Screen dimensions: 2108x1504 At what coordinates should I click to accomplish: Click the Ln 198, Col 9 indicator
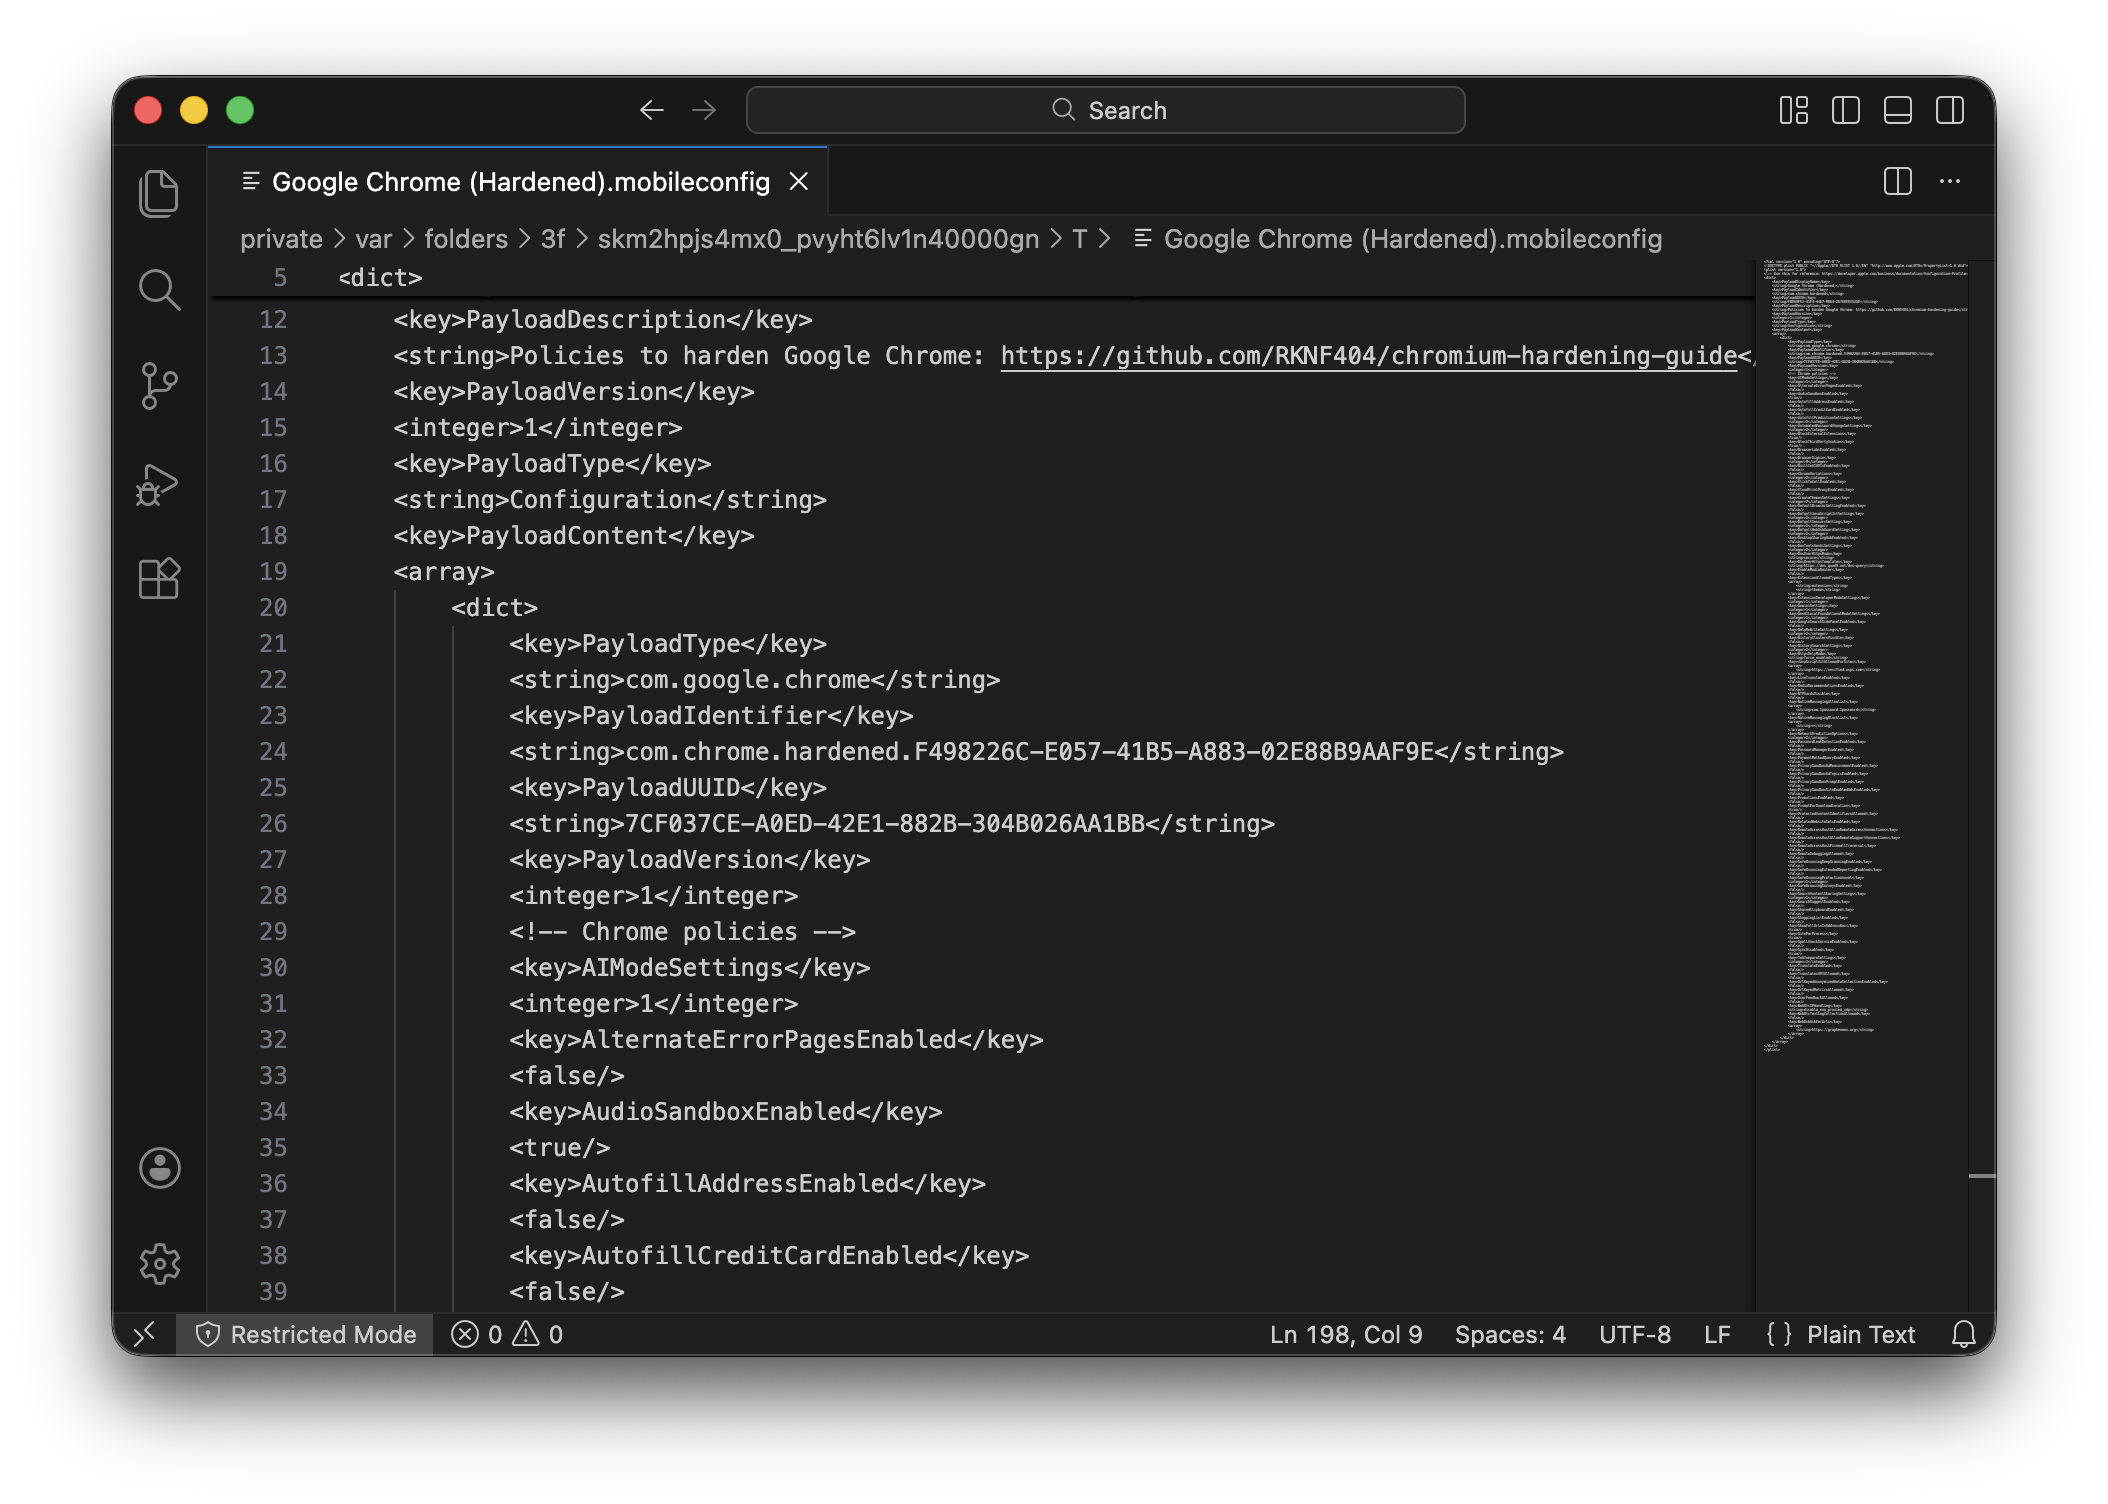pos(1346,1334)
